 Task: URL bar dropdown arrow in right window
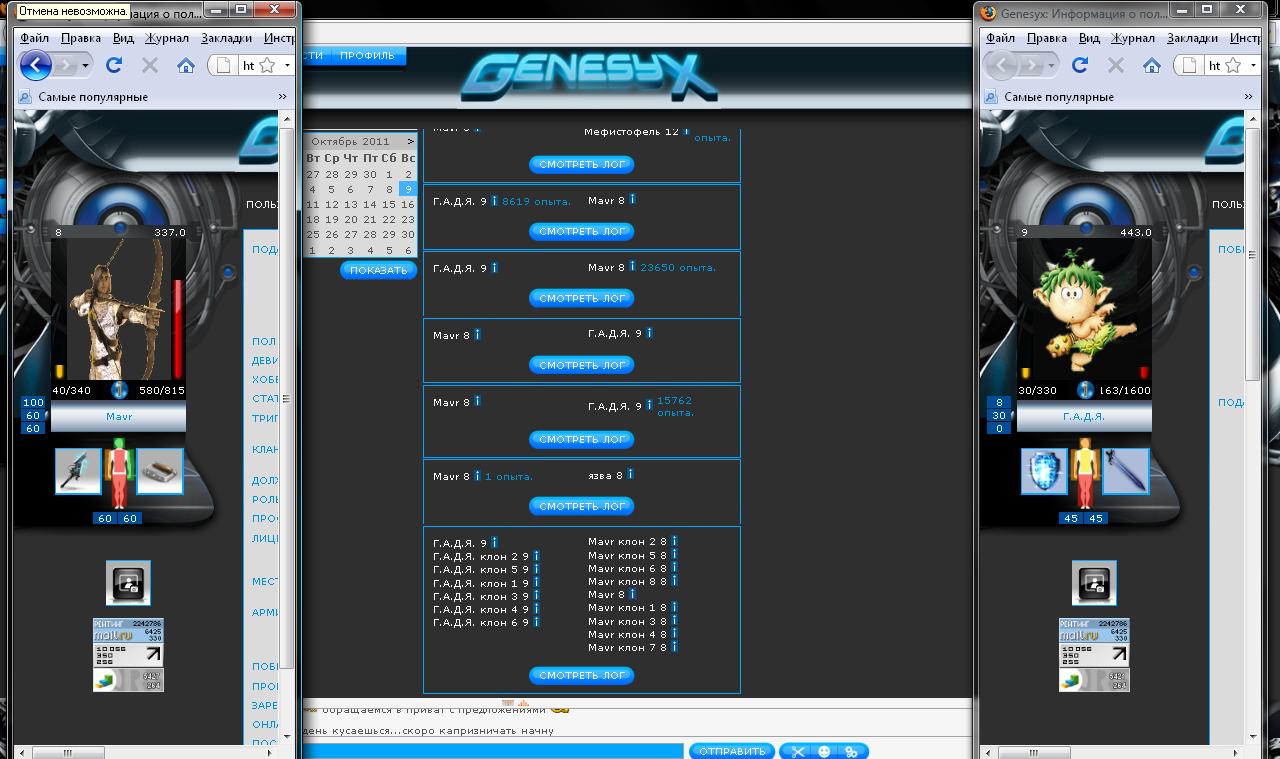1253,65
